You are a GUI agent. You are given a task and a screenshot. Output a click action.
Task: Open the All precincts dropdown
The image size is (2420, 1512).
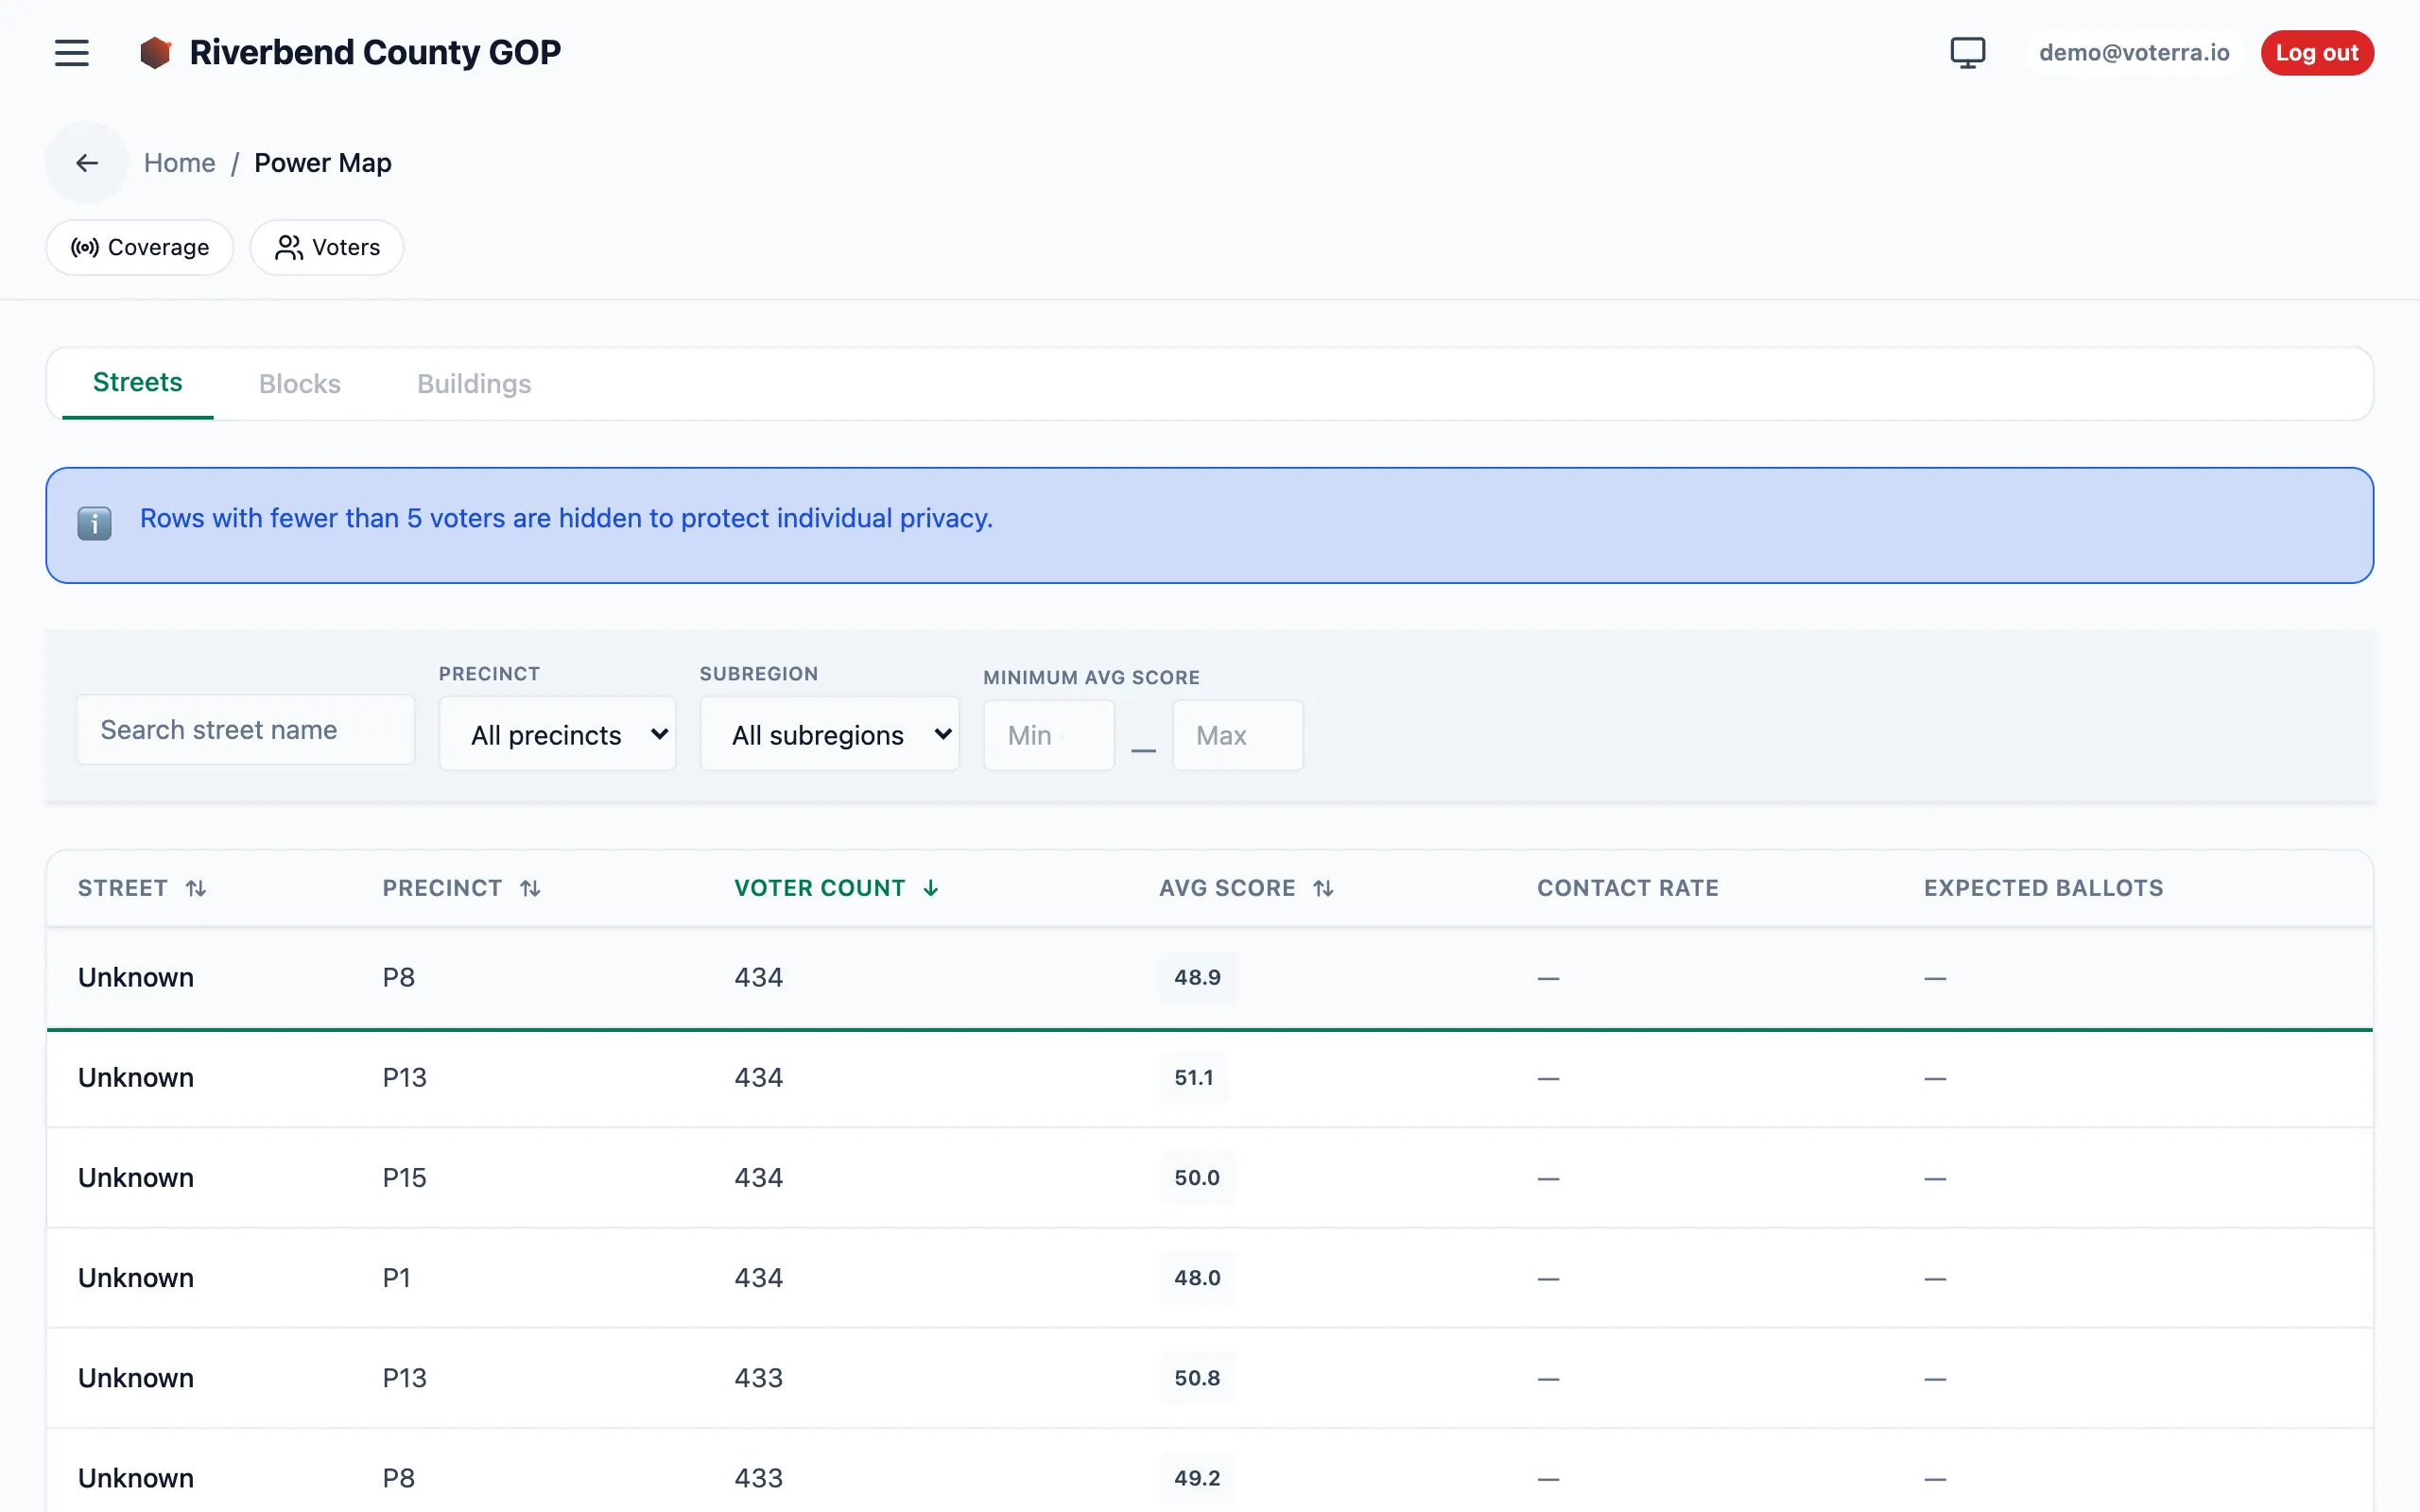point(558,735)
